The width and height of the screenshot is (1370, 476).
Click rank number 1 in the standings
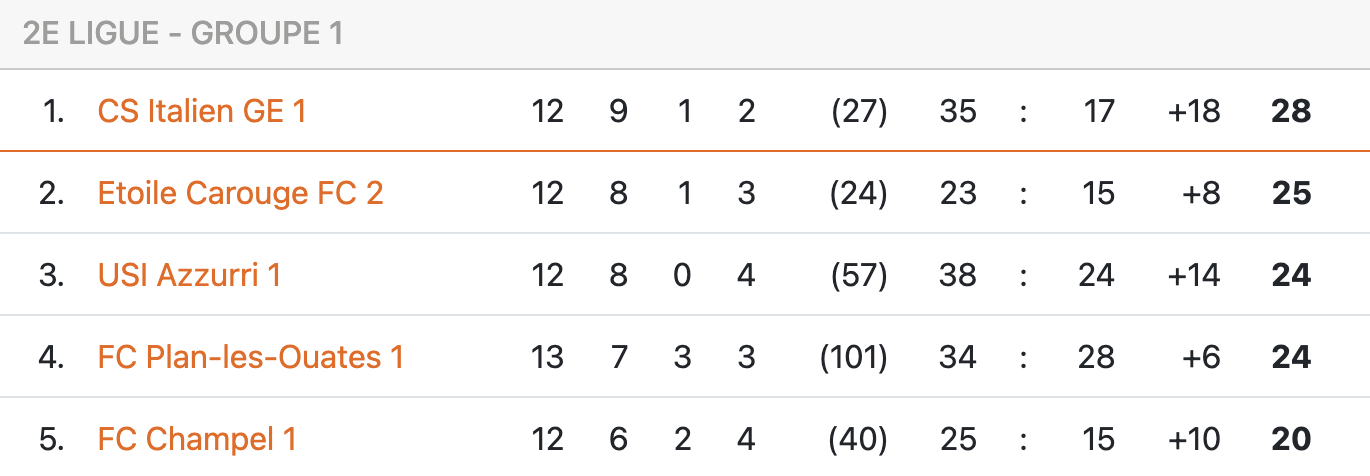pos(53,111)
